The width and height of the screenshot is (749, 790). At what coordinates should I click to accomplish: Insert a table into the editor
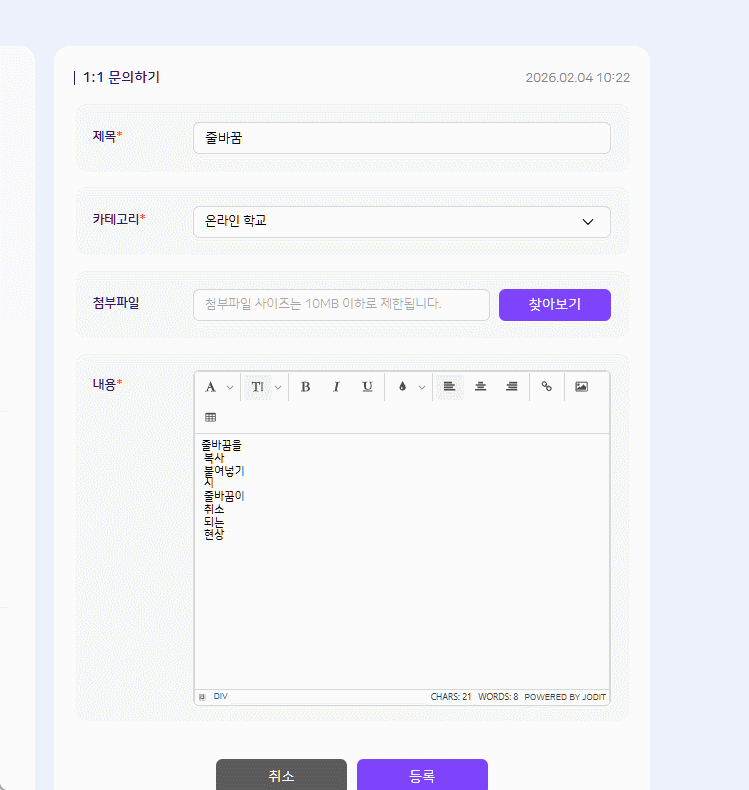click(210, 417)
